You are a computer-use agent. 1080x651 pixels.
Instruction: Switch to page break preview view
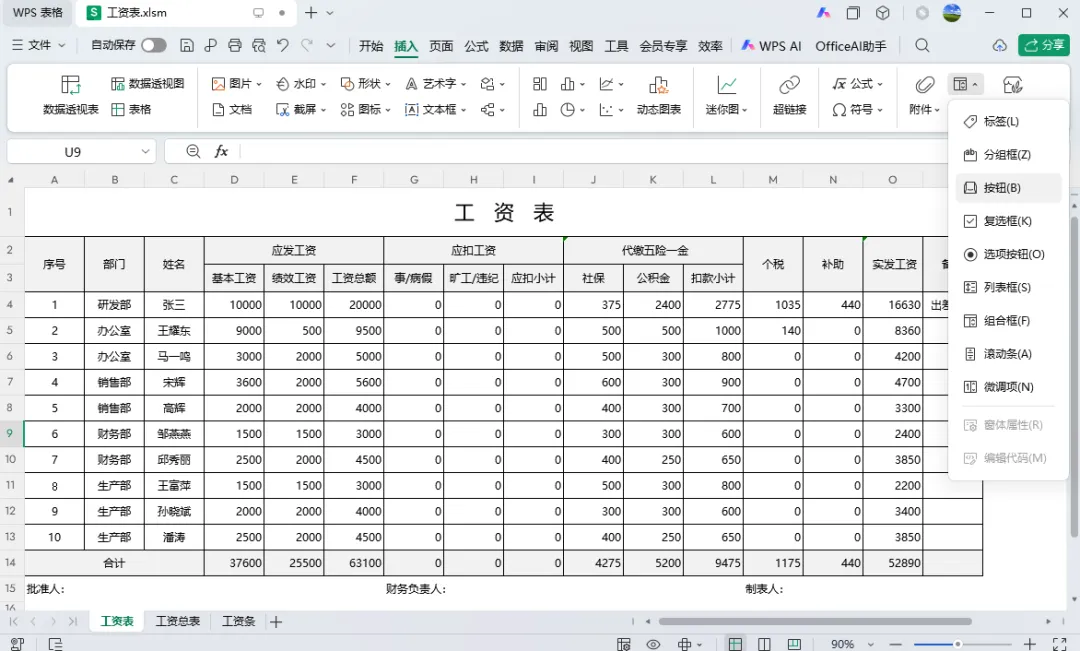coord(793,644)
